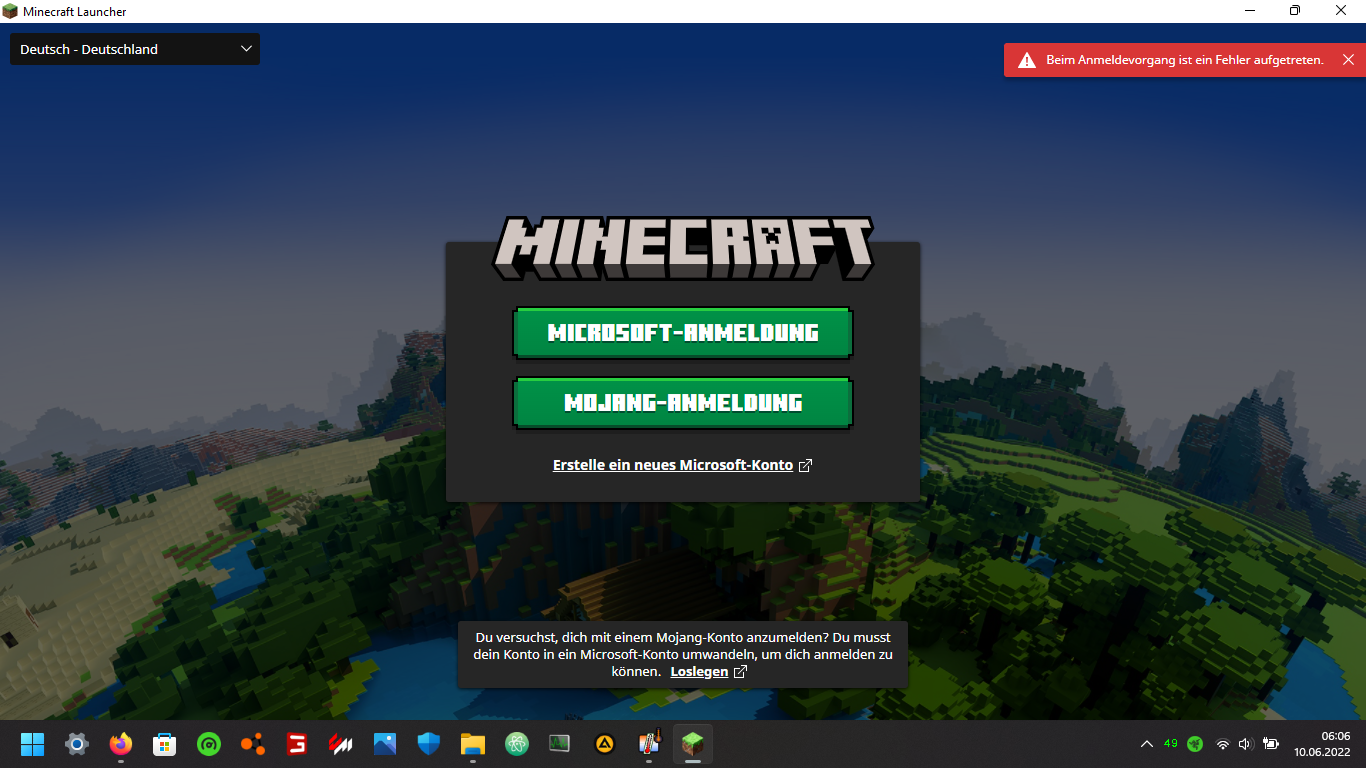Click the Minecraft logo above the login buttons
This screenshot has width=1366, height=768.
tap(683, 248)
